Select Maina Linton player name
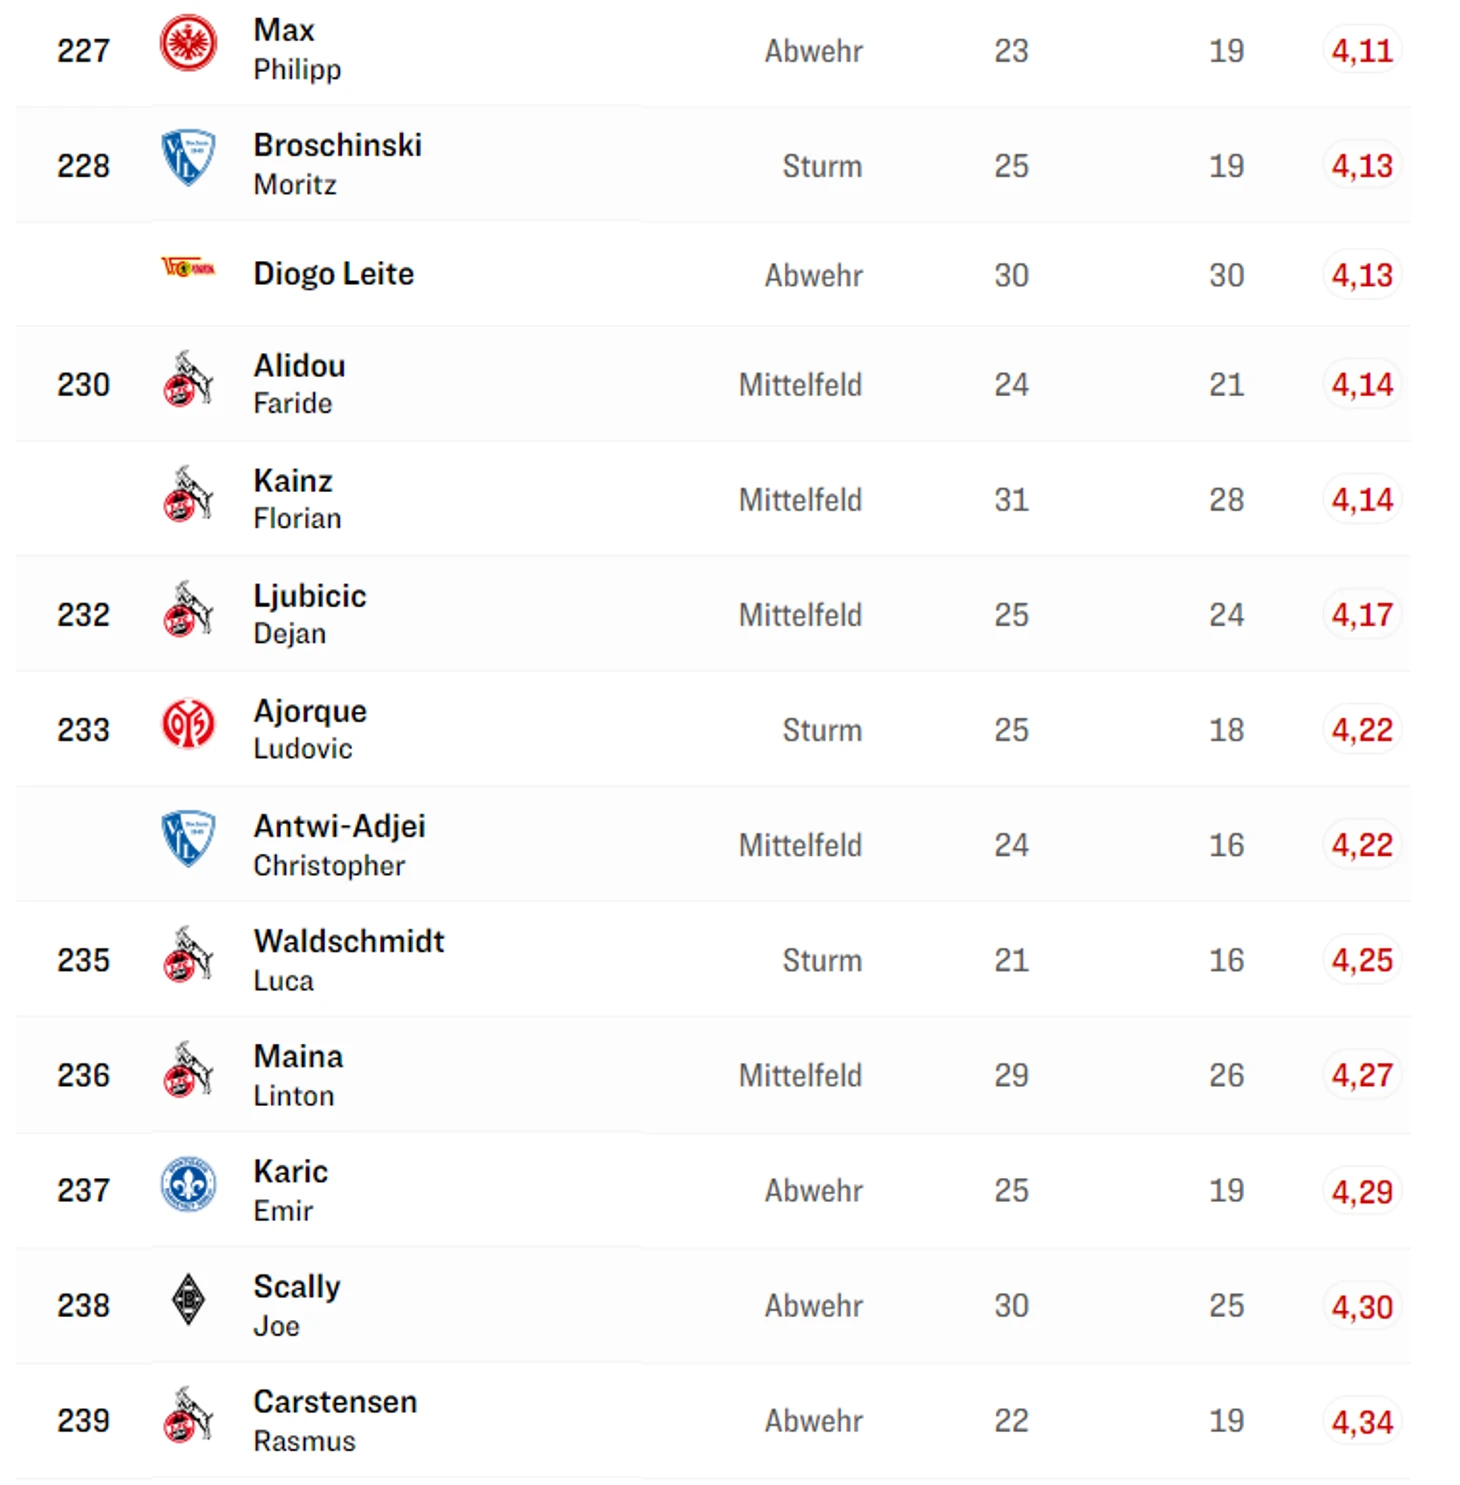The width and height of the screenshot is (1460, 1485). tap(298, 1075)
